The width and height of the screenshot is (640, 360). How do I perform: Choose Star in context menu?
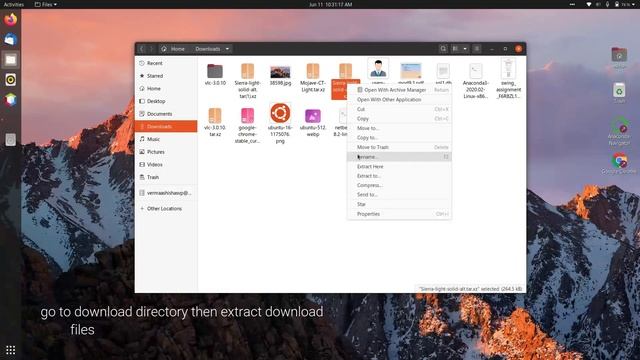coord(399,204)
